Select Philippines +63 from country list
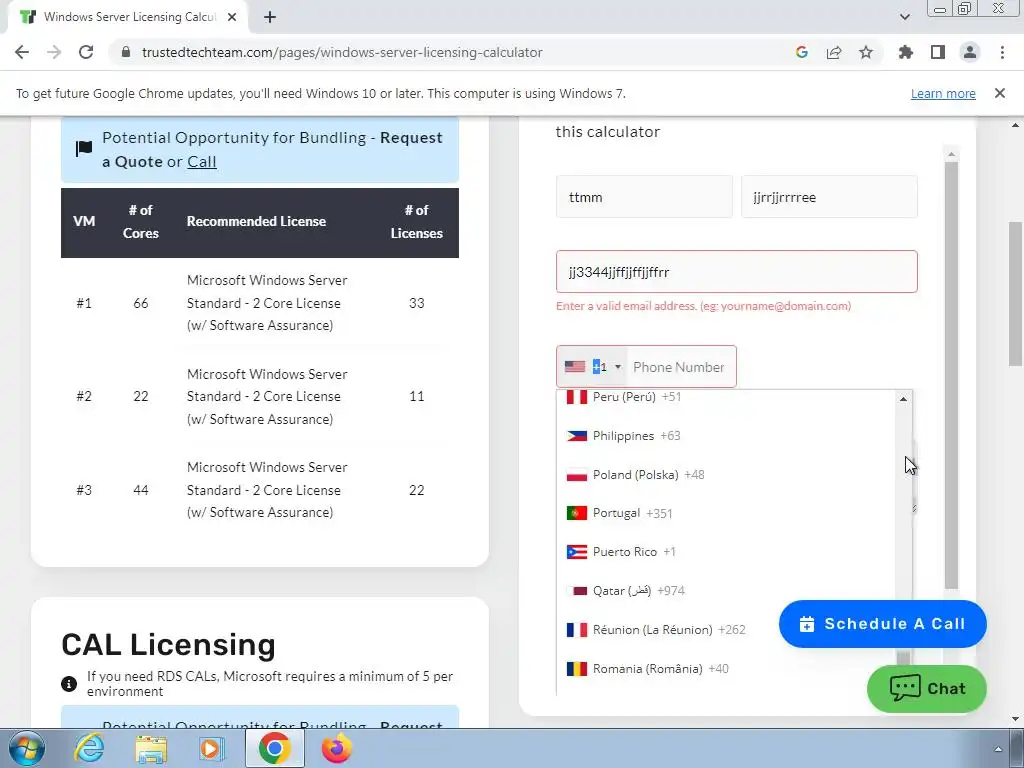1024x768 pixels. [726, 436]
